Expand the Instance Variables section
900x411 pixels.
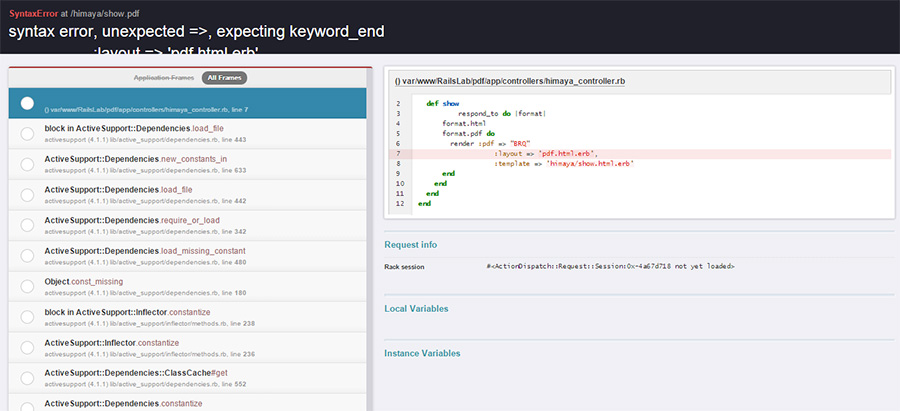[x=422, y=353]
